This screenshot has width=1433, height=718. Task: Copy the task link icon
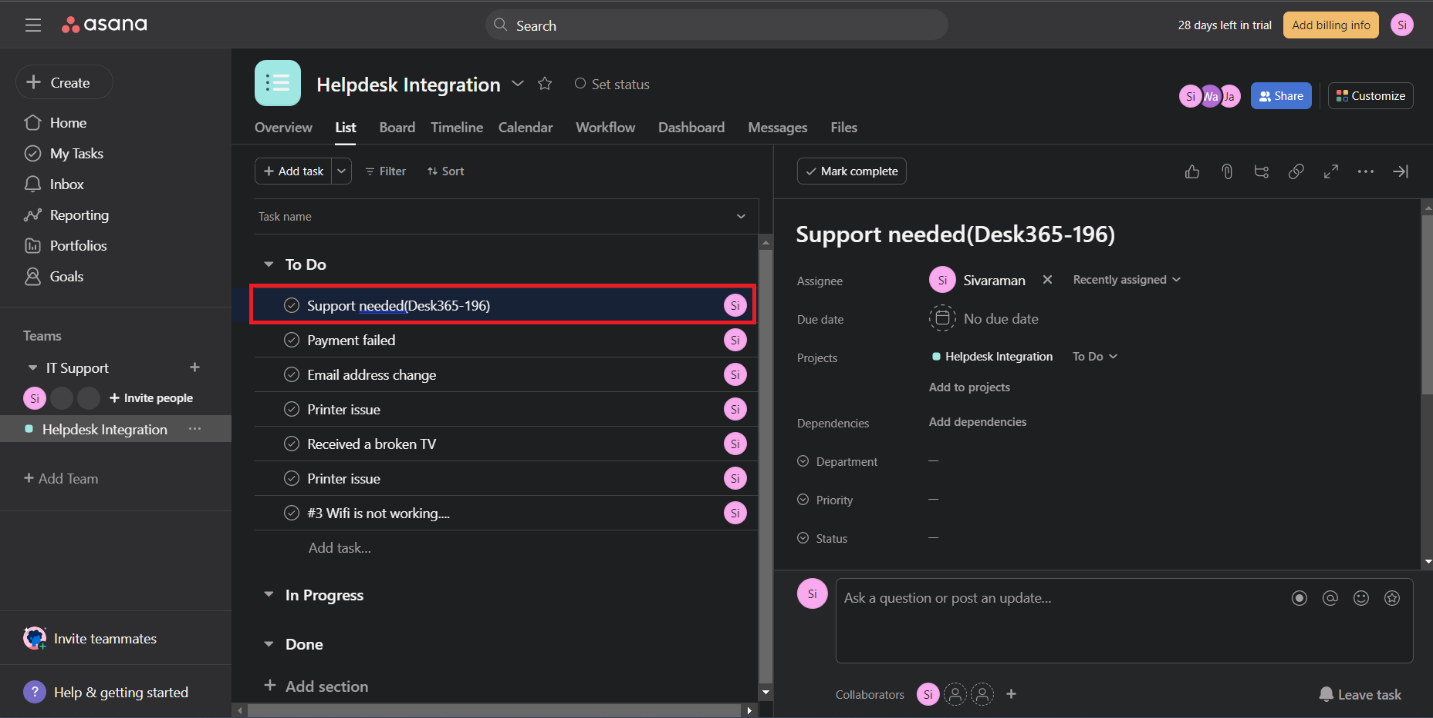pos(1296,171)
